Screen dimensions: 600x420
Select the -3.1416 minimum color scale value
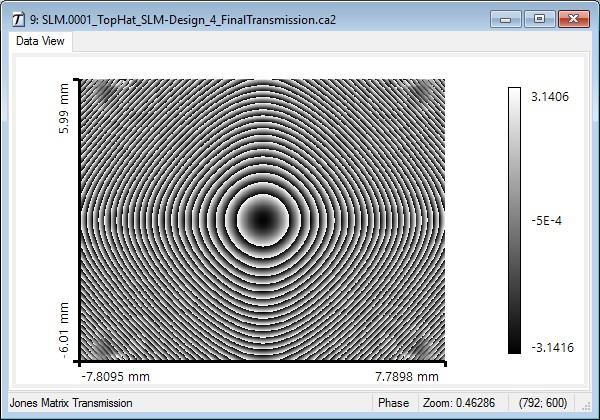coord(551,345)
